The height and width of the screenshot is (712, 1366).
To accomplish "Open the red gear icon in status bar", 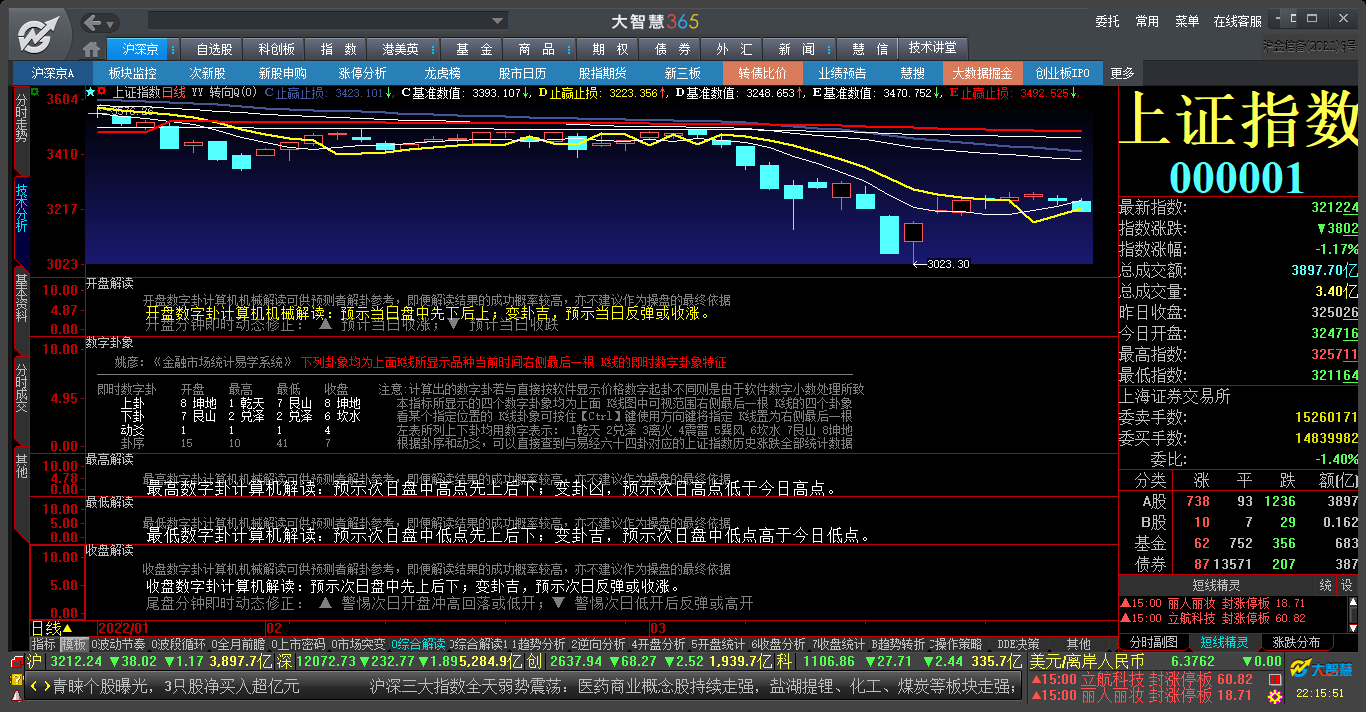I will (1273, 696).
